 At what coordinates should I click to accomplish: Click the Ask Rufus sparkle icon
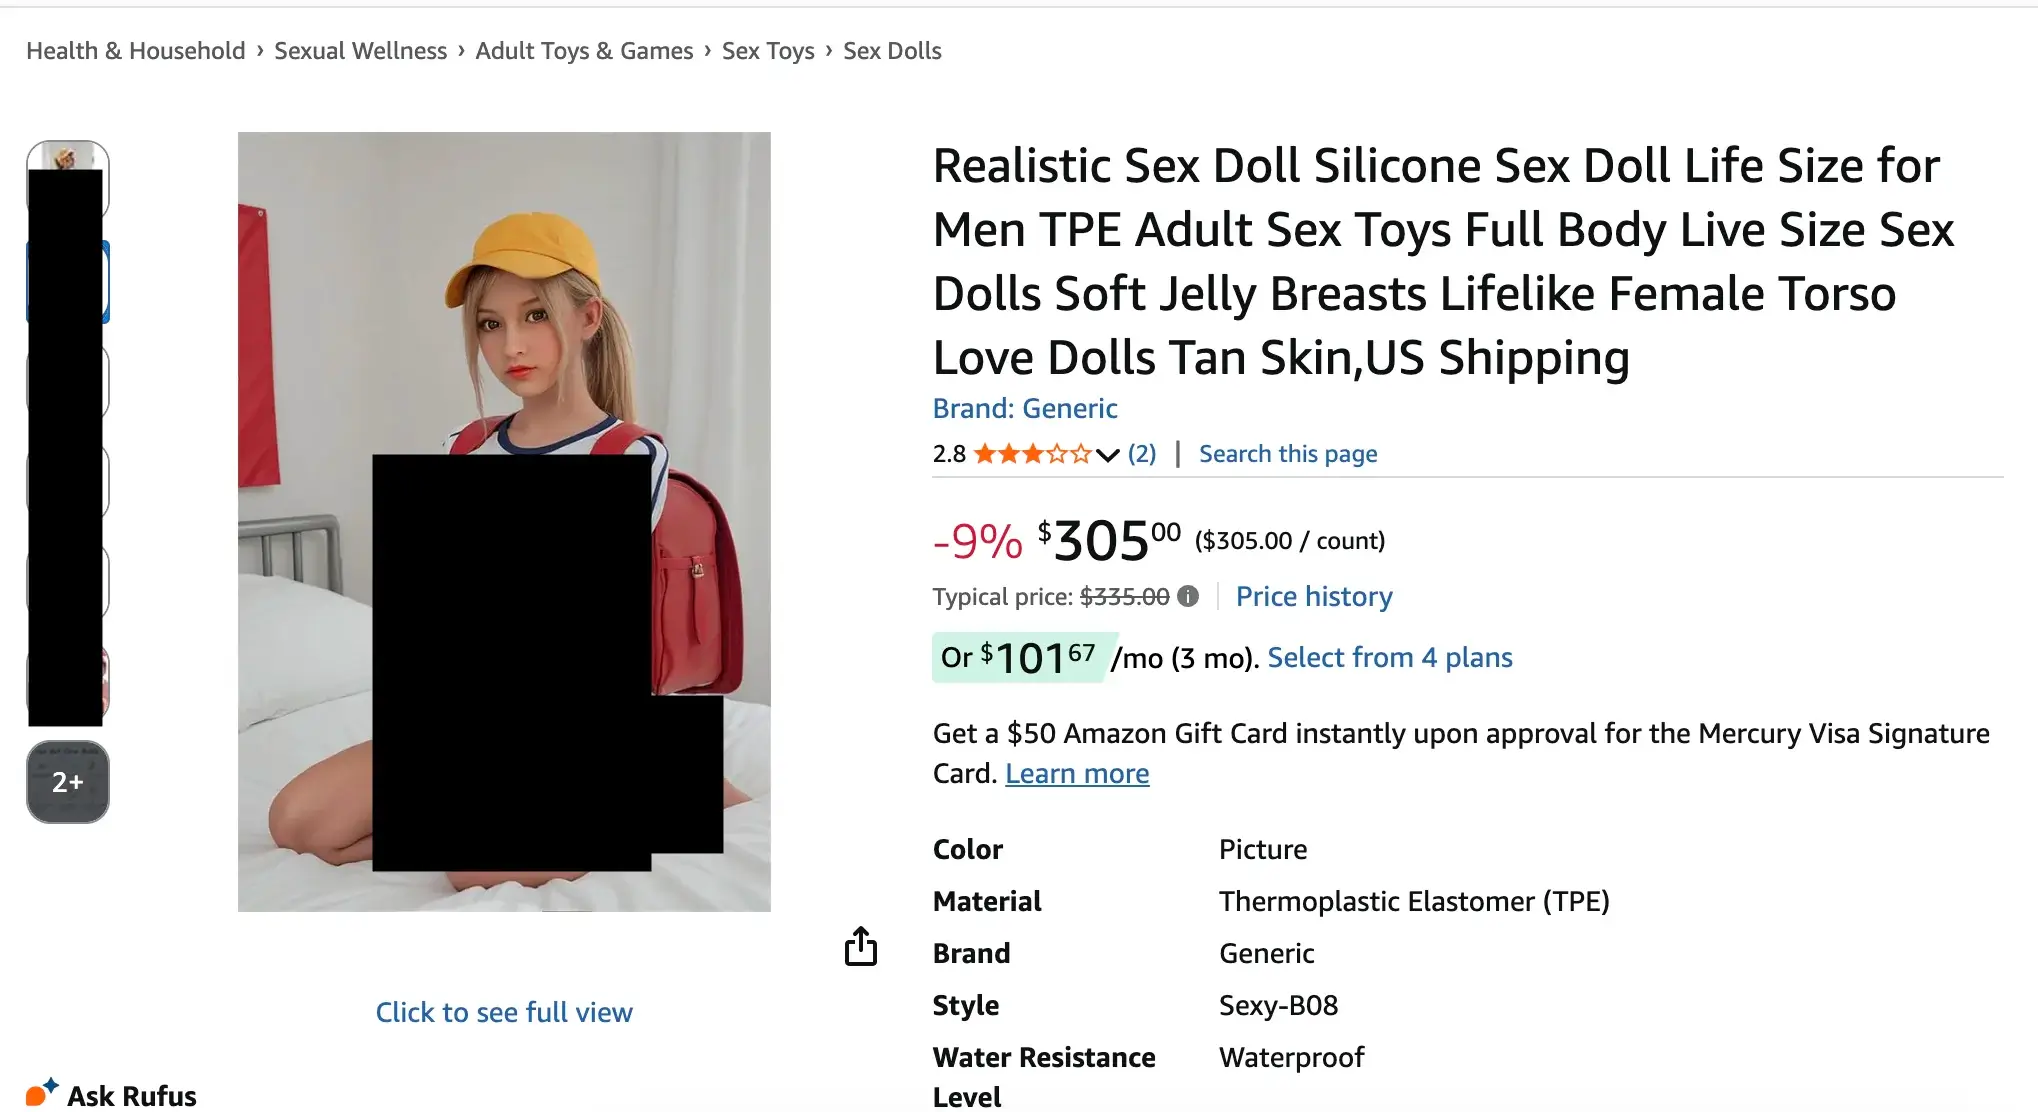coord(41,1092)
